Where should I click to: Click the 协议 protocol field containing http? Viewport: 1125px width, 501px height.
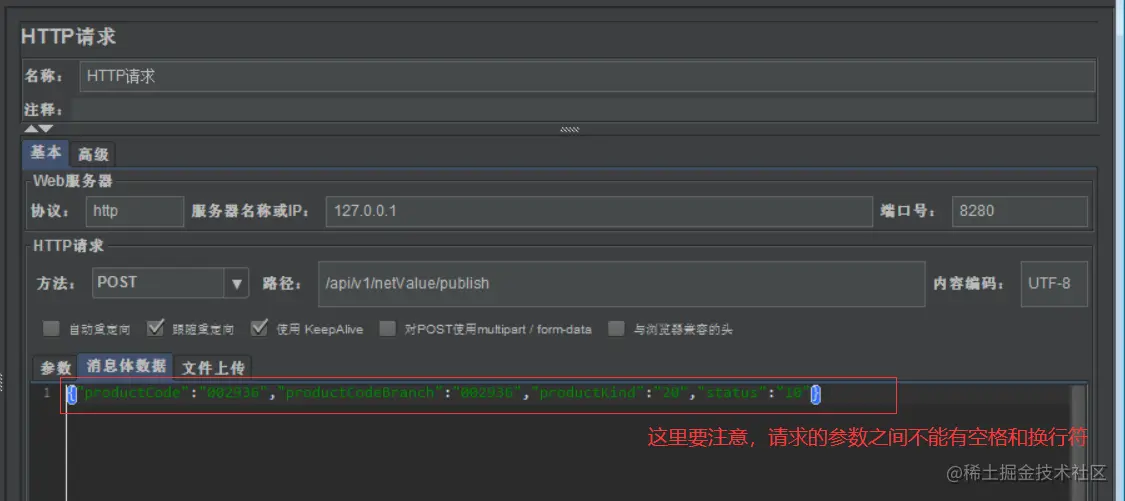point(135,212)
